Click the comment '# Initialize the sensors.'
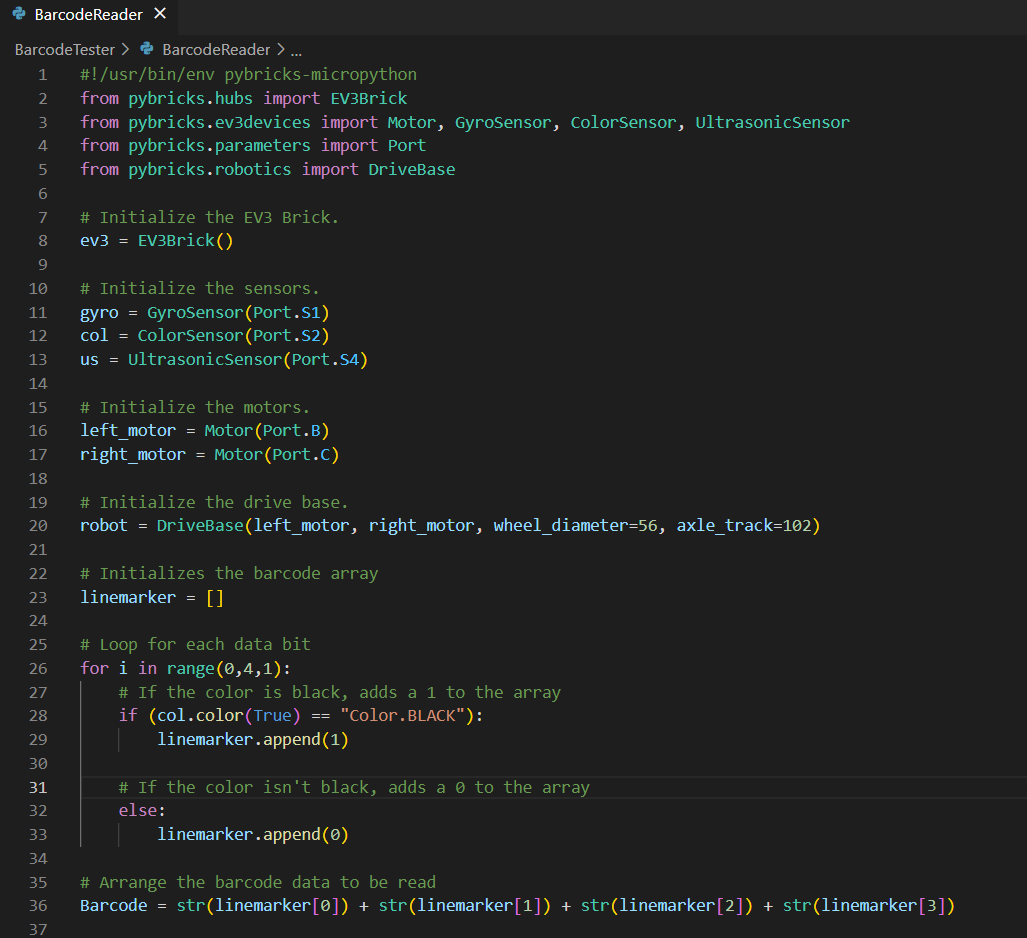 [x=200, y=289]
